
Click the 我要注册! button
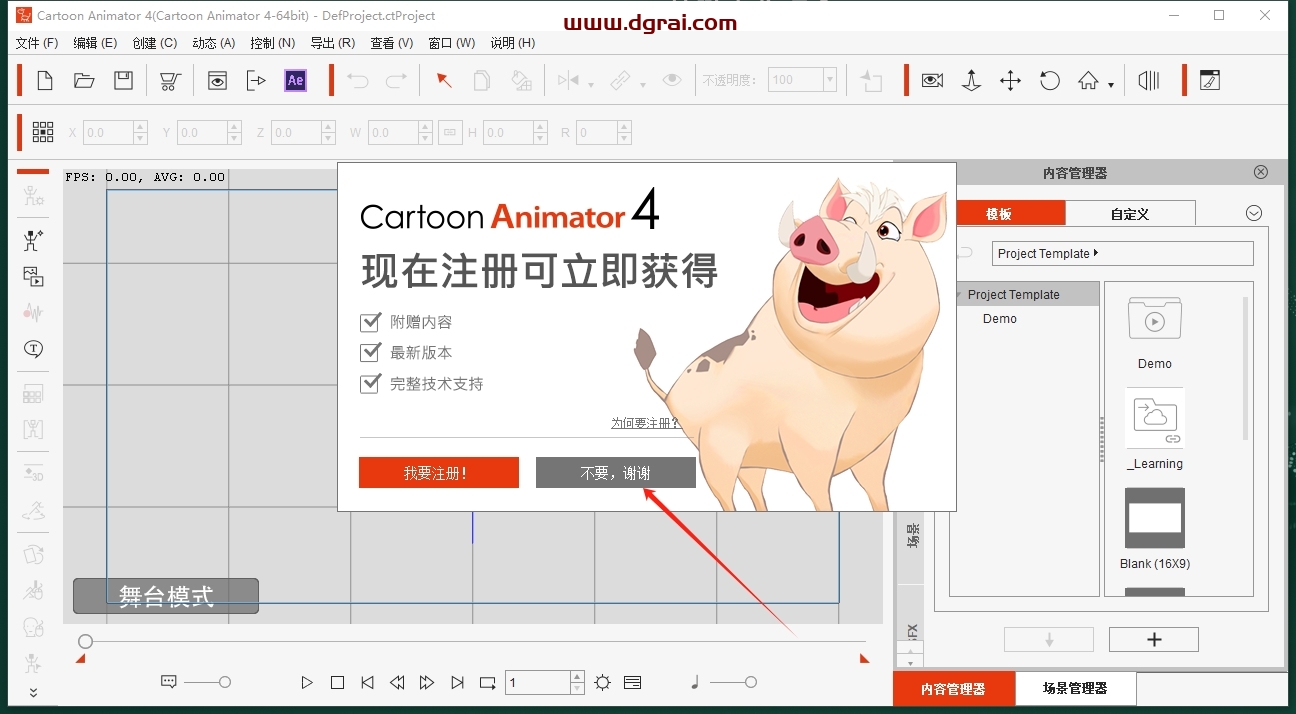pyautogui.click(x=438, y=473)
